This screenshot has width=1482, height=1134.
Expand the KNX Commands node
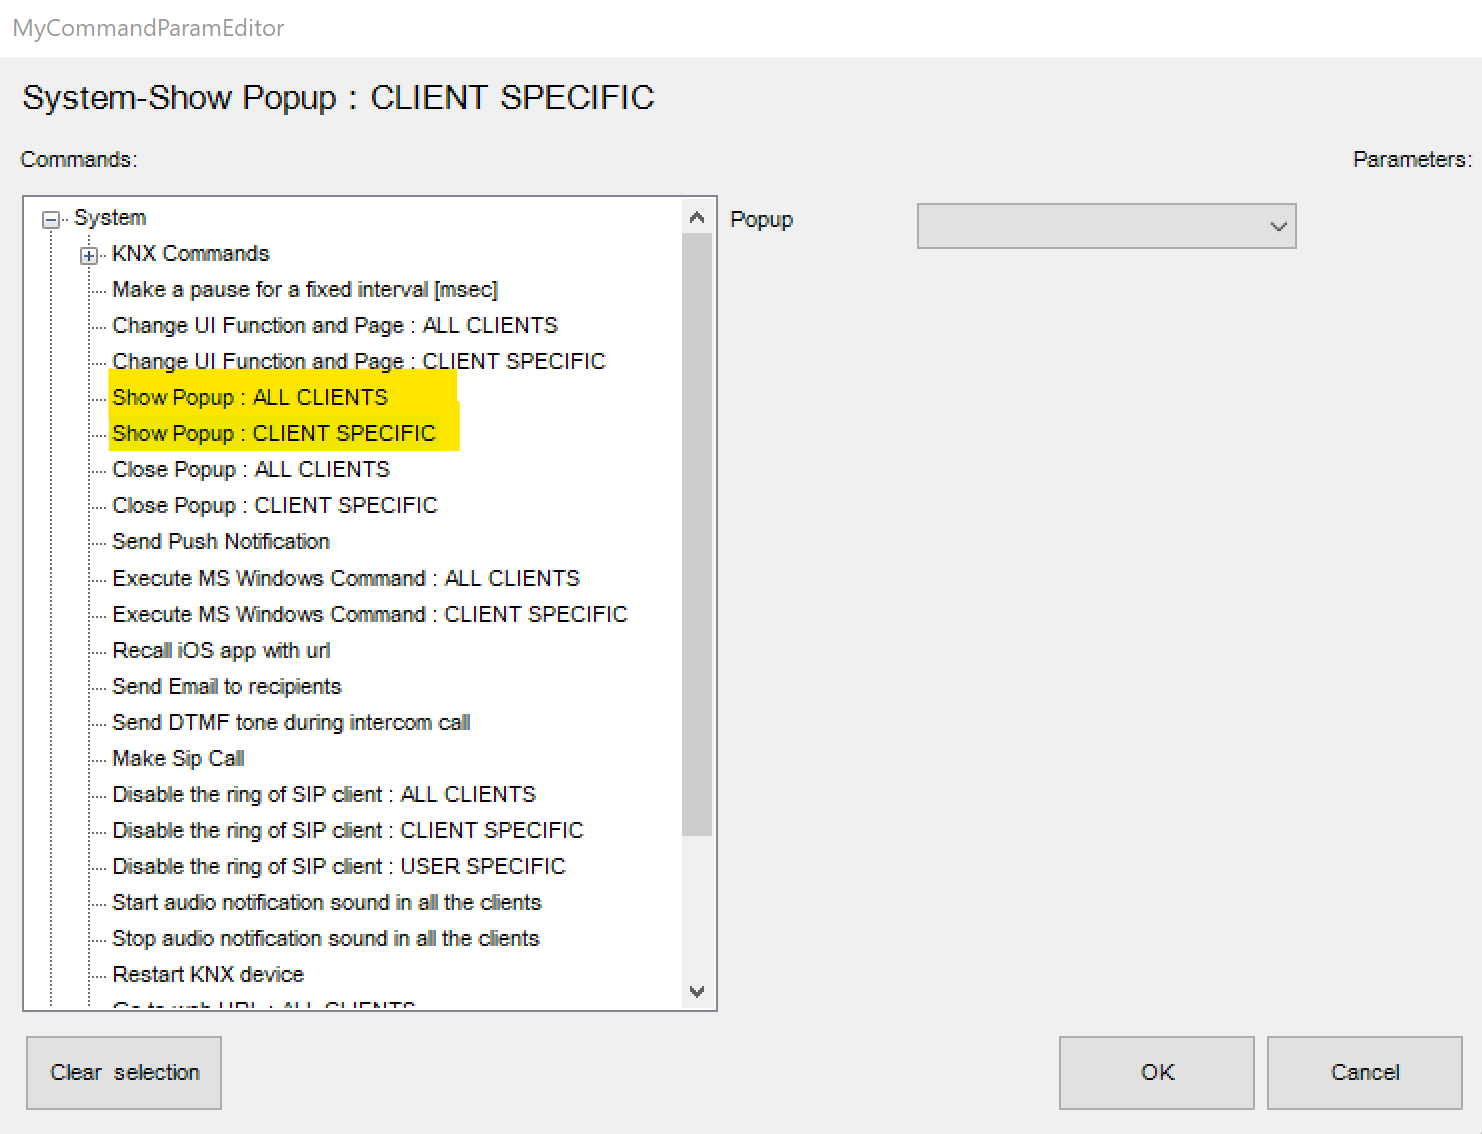tap(89, 256)
